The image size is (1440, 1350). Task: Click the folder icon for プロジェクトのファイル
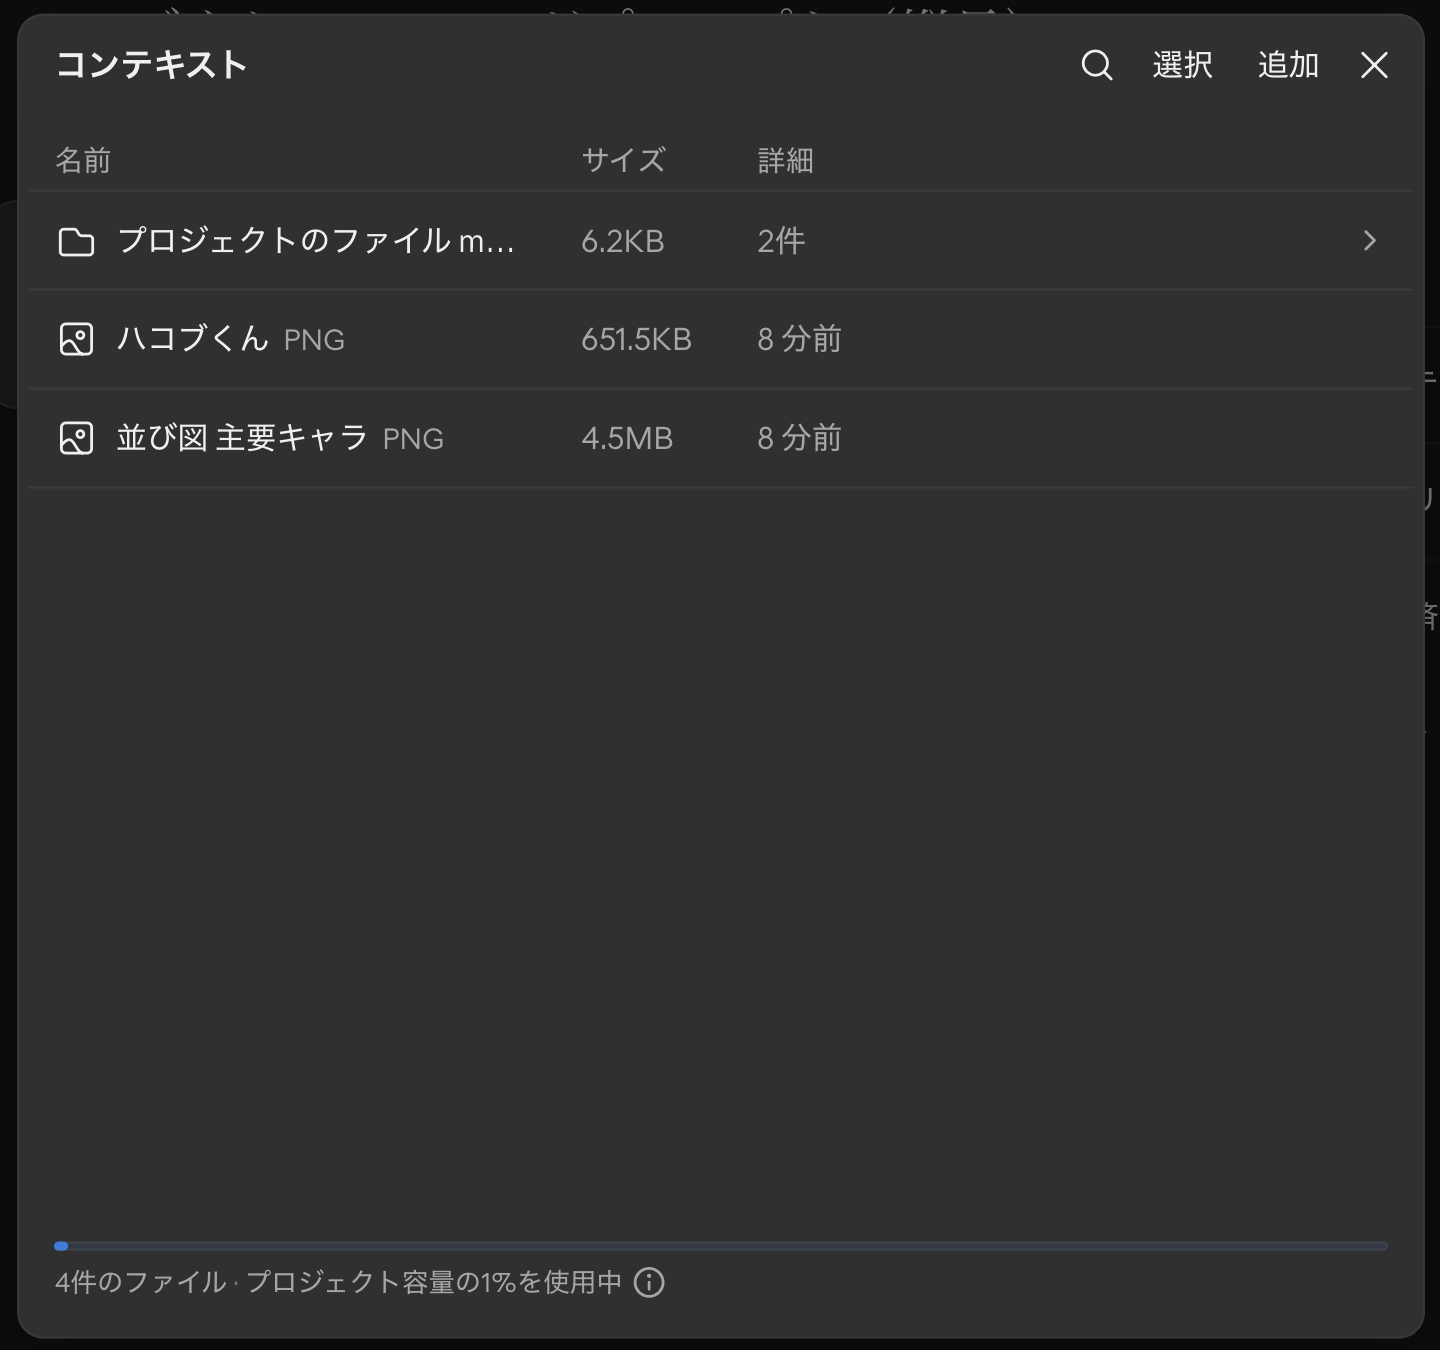pos(76,241)
